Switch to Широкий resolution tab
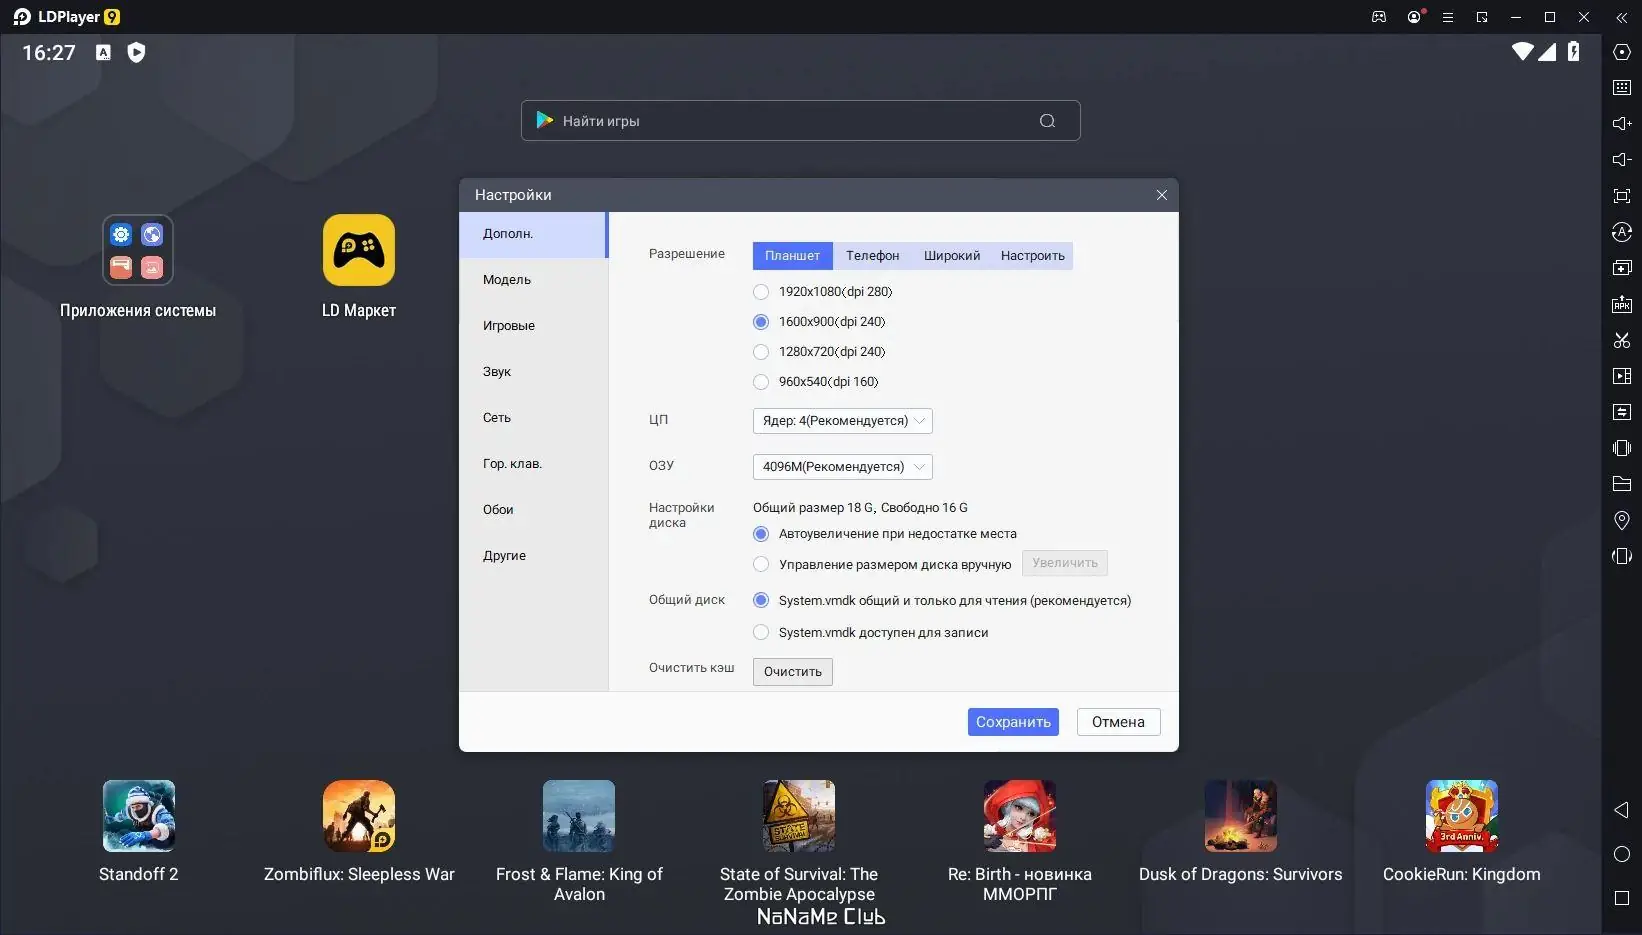Screen dimensions: 1642x935 coord(952,256)
